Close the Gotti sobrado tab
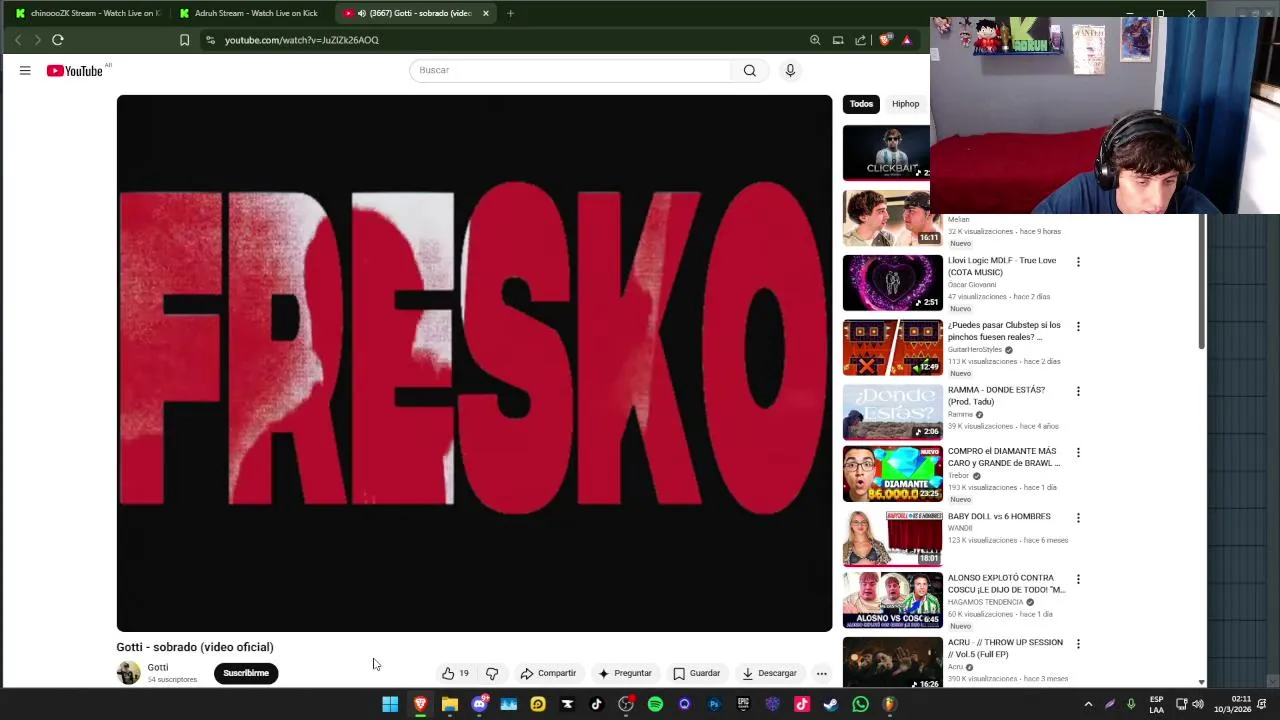 (486, 13)
